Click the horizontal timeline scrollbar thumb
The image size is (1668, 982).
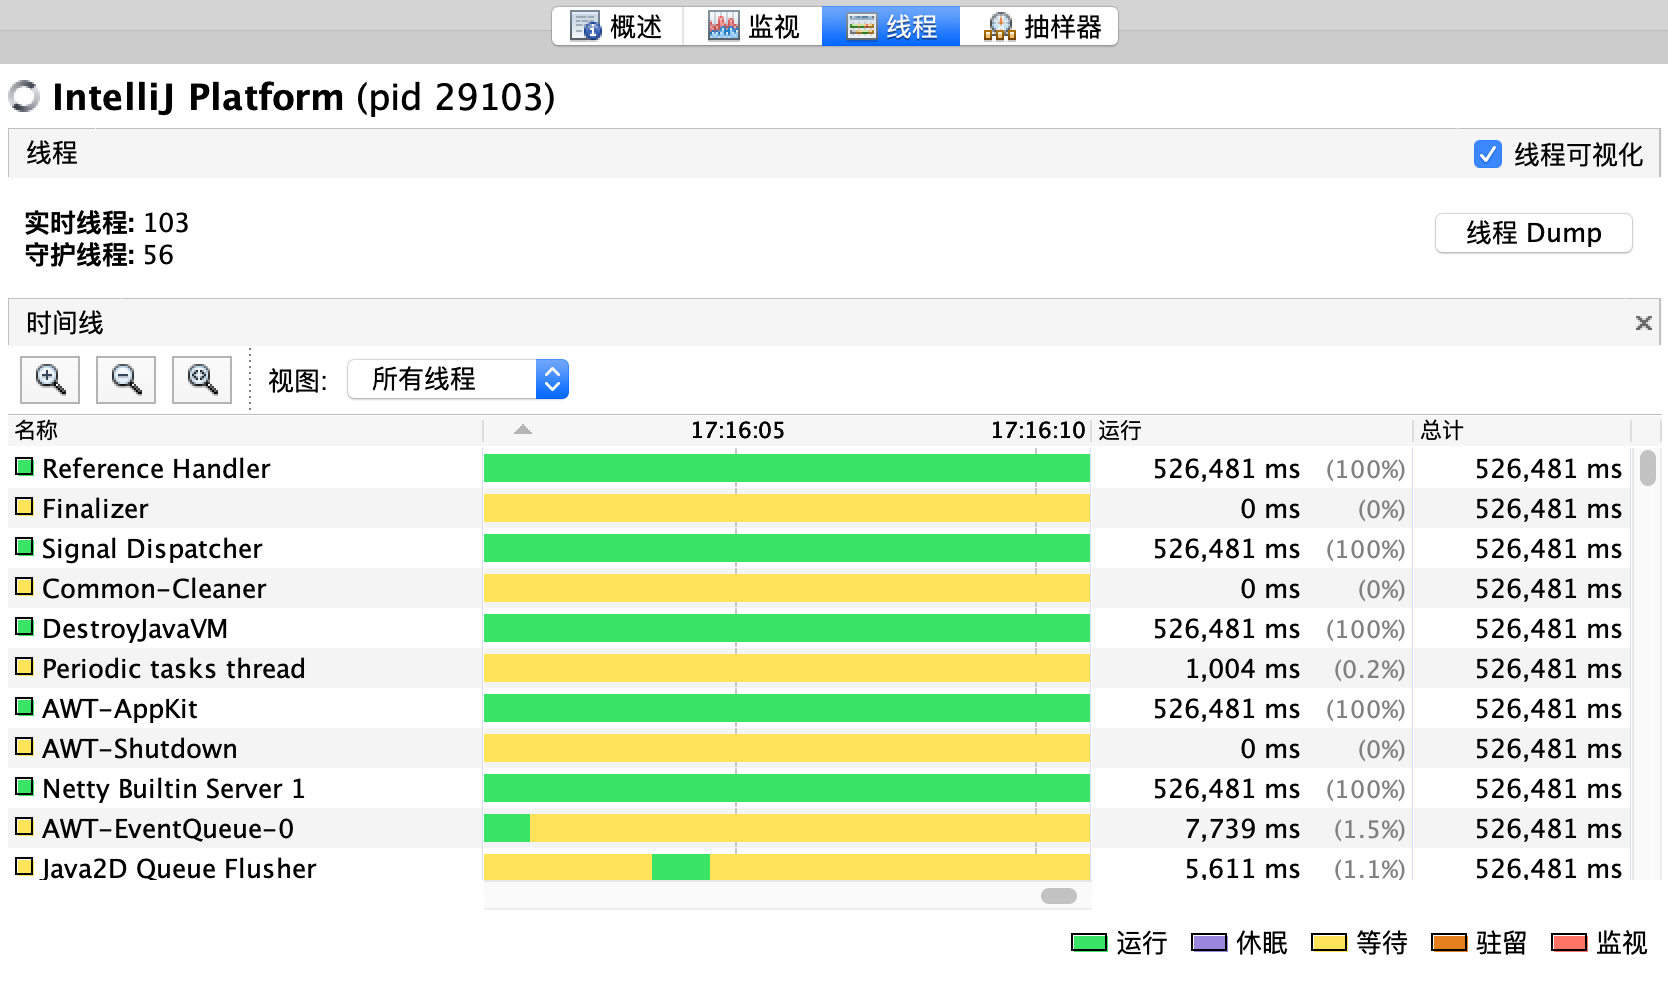[1058, 896]
